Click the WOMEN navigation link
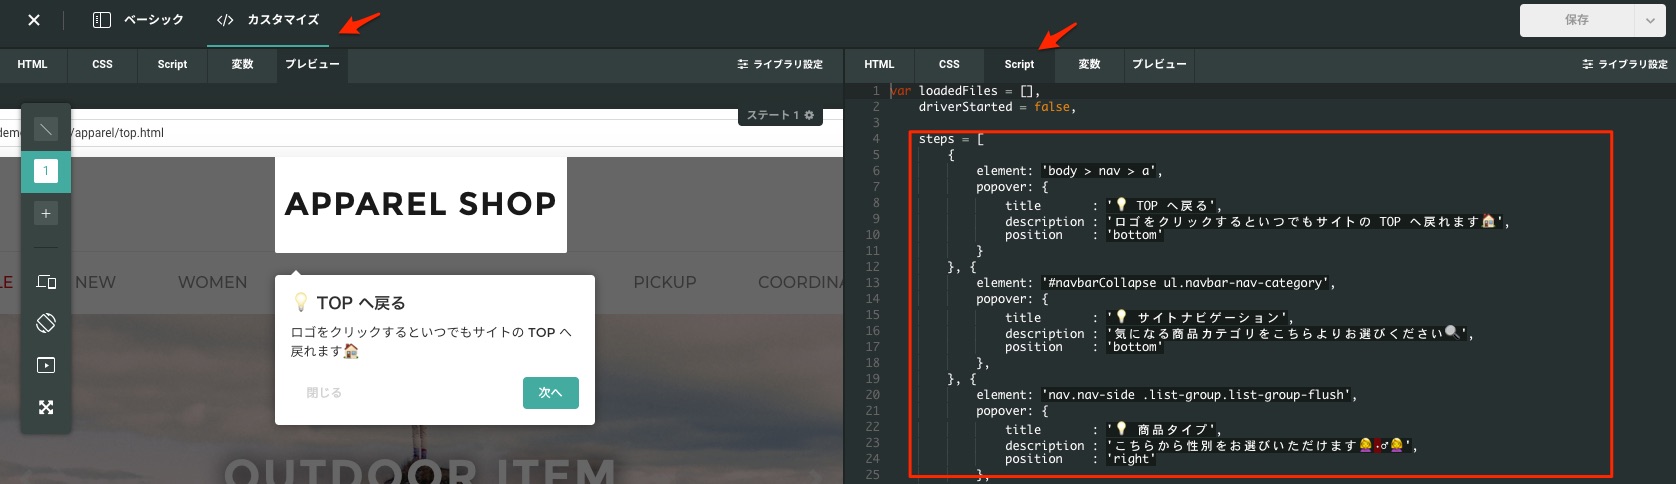Viewport: 1676px width, 484px height. 213,282
